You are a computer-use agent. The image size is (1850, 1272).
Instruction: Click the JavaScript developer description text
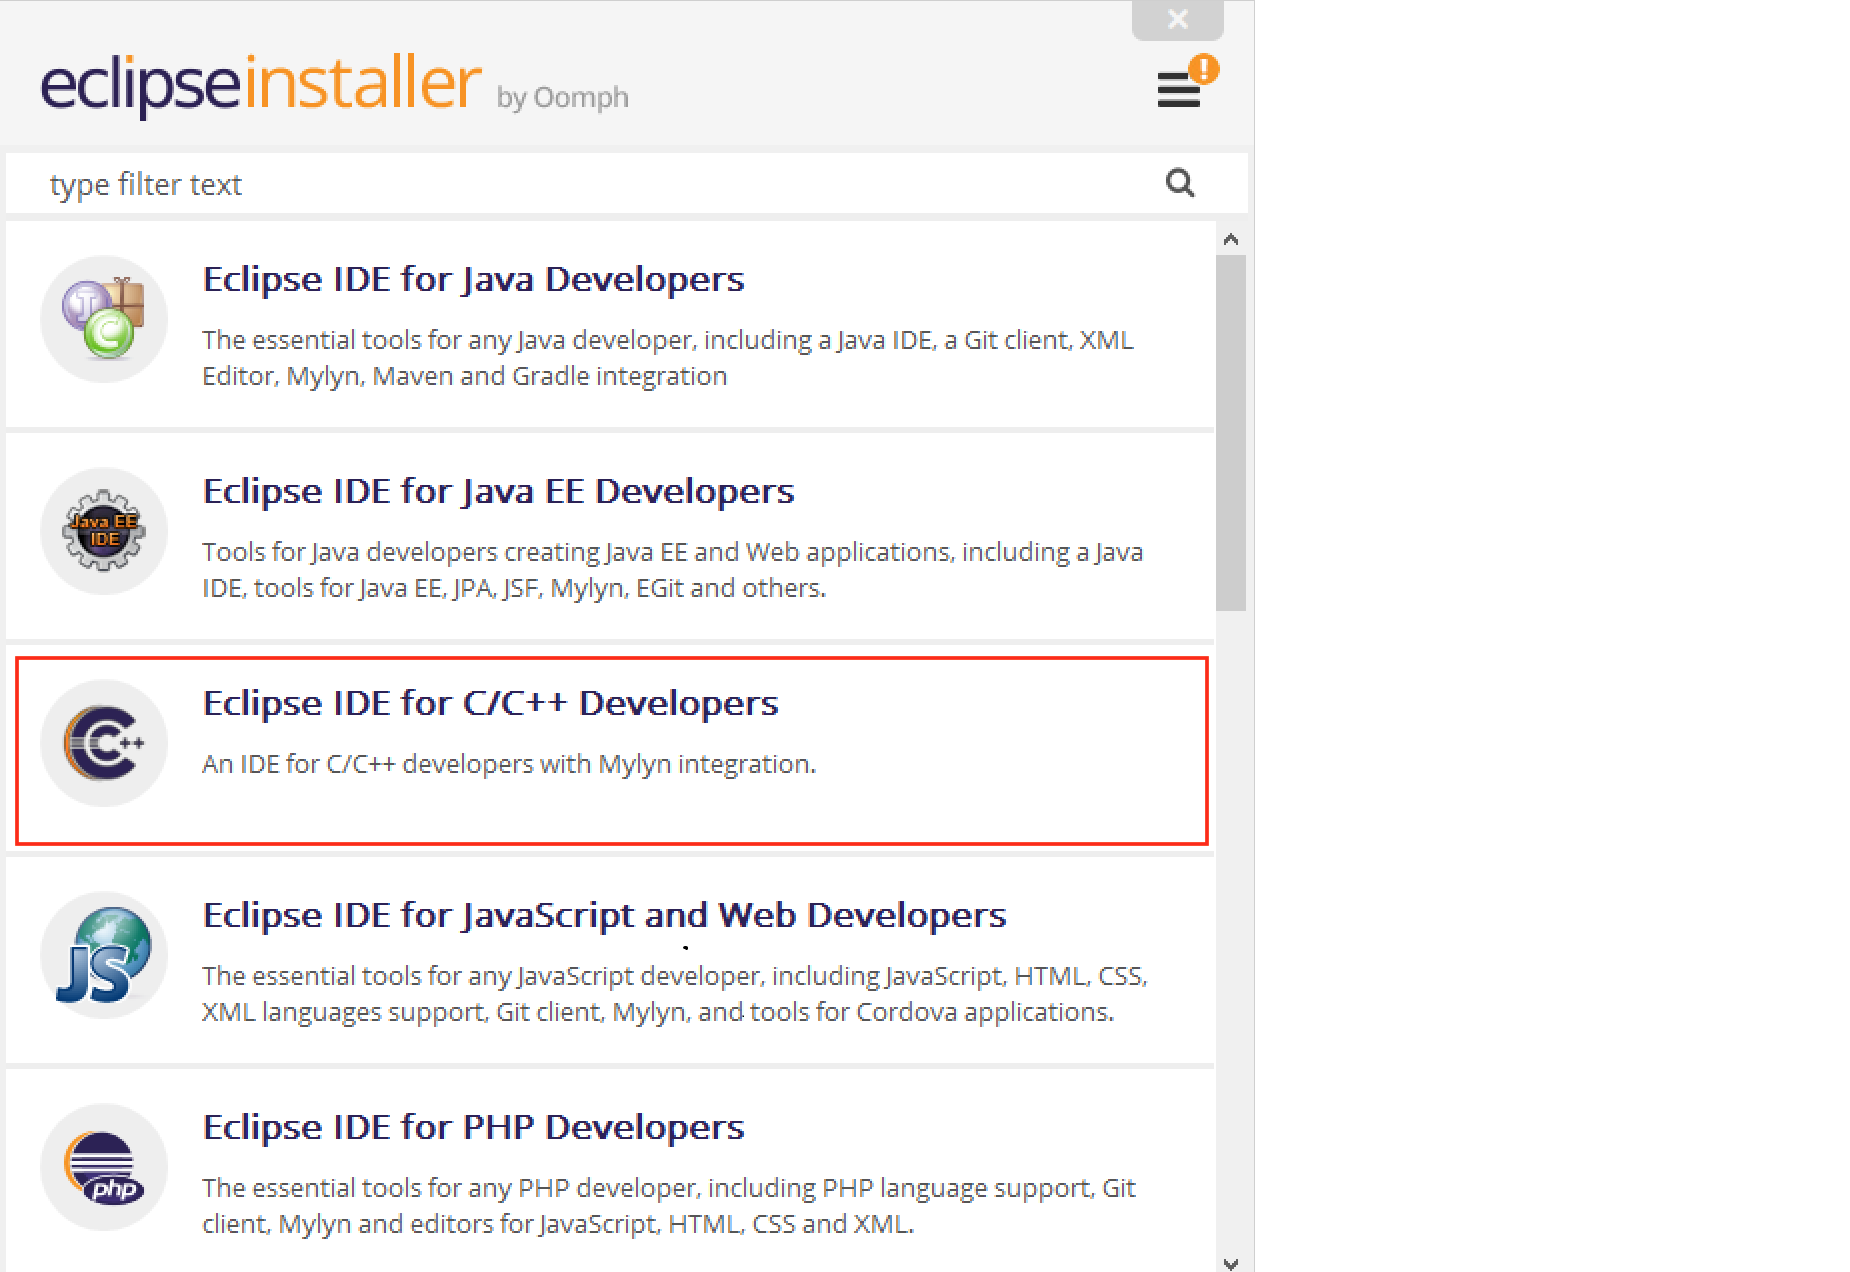tap(674, 994)
